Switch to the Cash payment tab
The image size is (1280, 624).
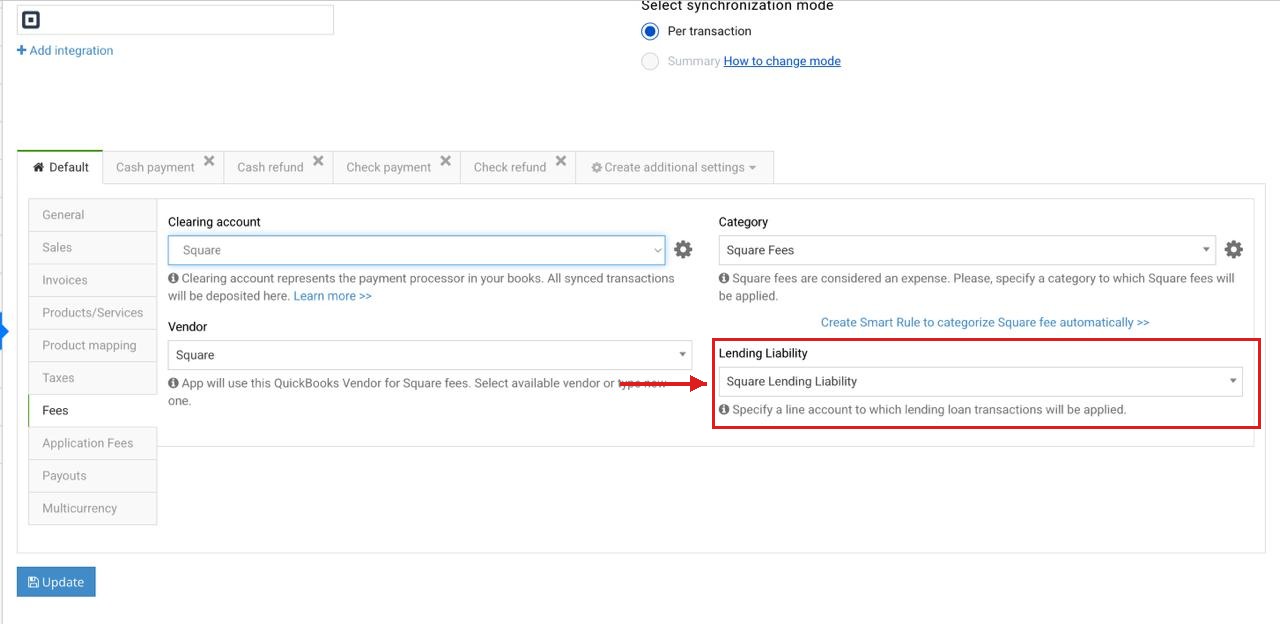tap(155, 167)
